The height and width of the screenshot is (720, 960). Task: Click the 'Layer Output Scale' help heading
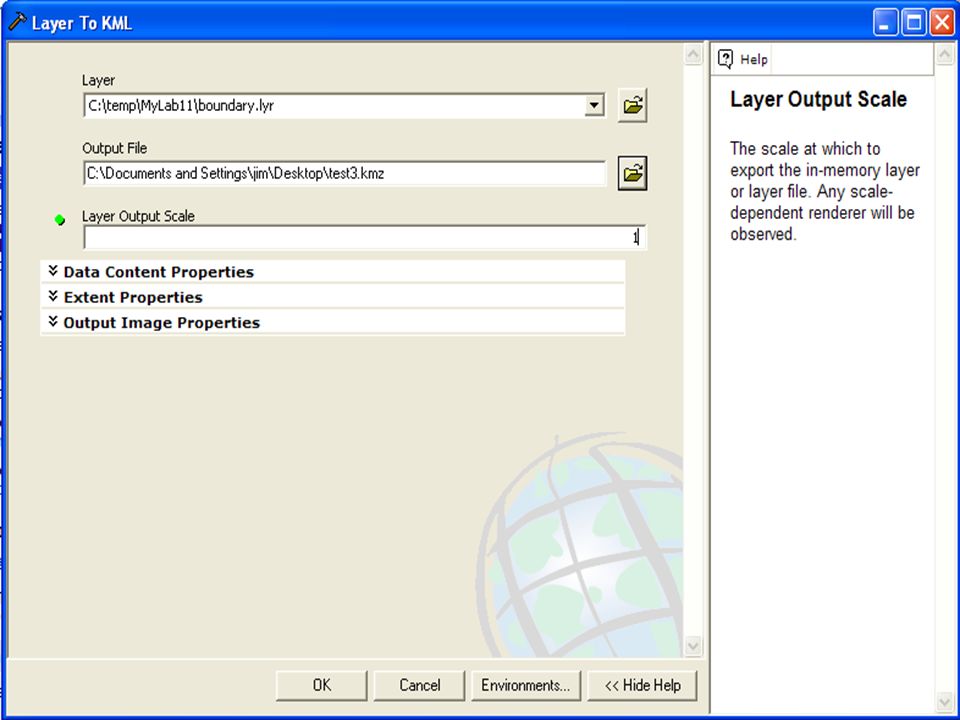[x=818, y=99]
